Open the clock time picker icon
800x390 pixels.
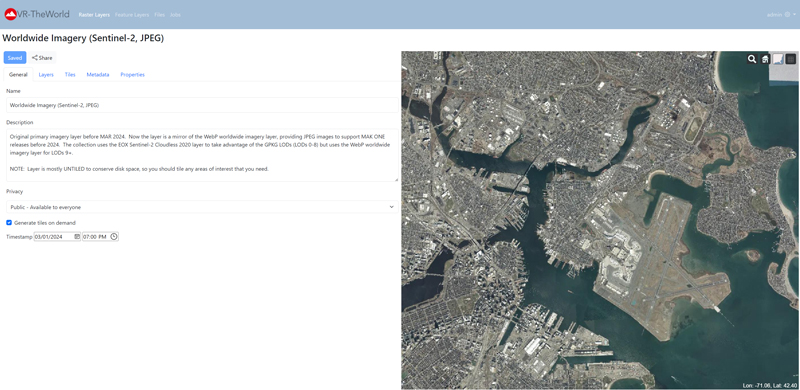(114, 236)
